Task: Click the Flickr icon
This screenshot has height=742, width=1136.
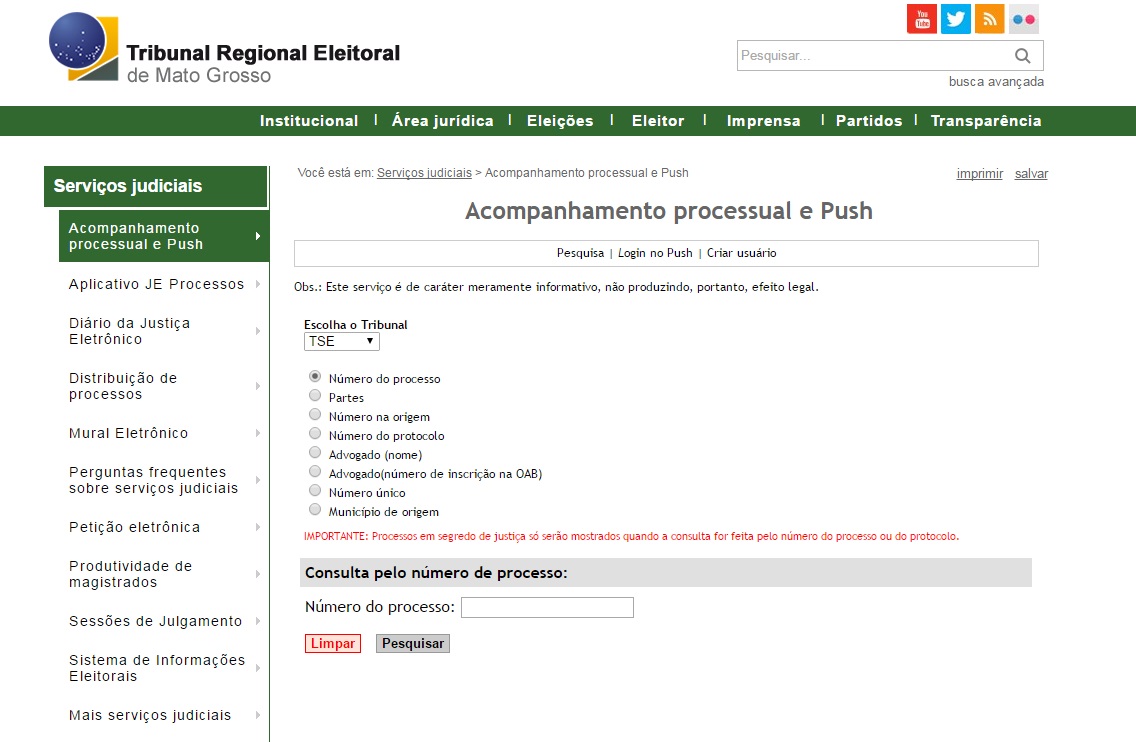Action: point(1023,19)
